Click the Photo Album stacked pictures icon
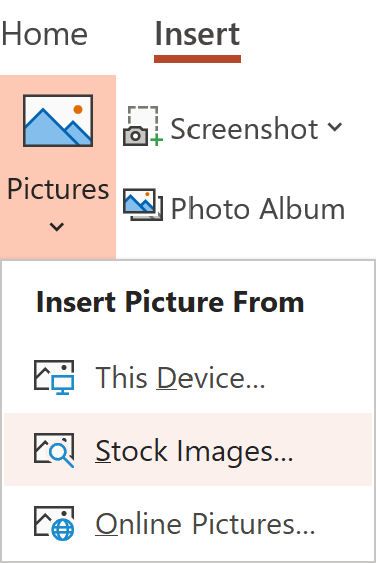 pos(143,204)
